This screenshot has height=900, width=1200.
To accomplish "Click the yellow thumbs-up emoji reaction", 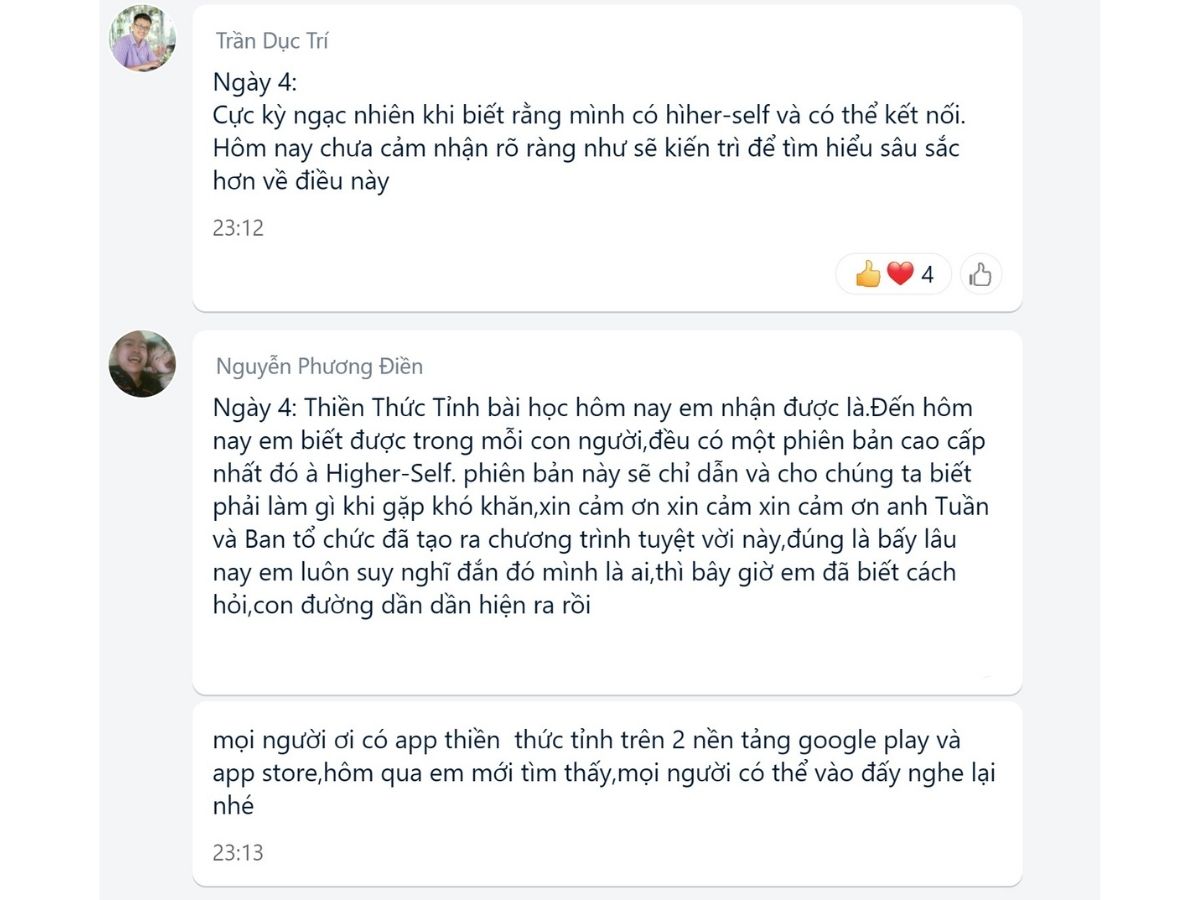I will click(x=868, y=273).
